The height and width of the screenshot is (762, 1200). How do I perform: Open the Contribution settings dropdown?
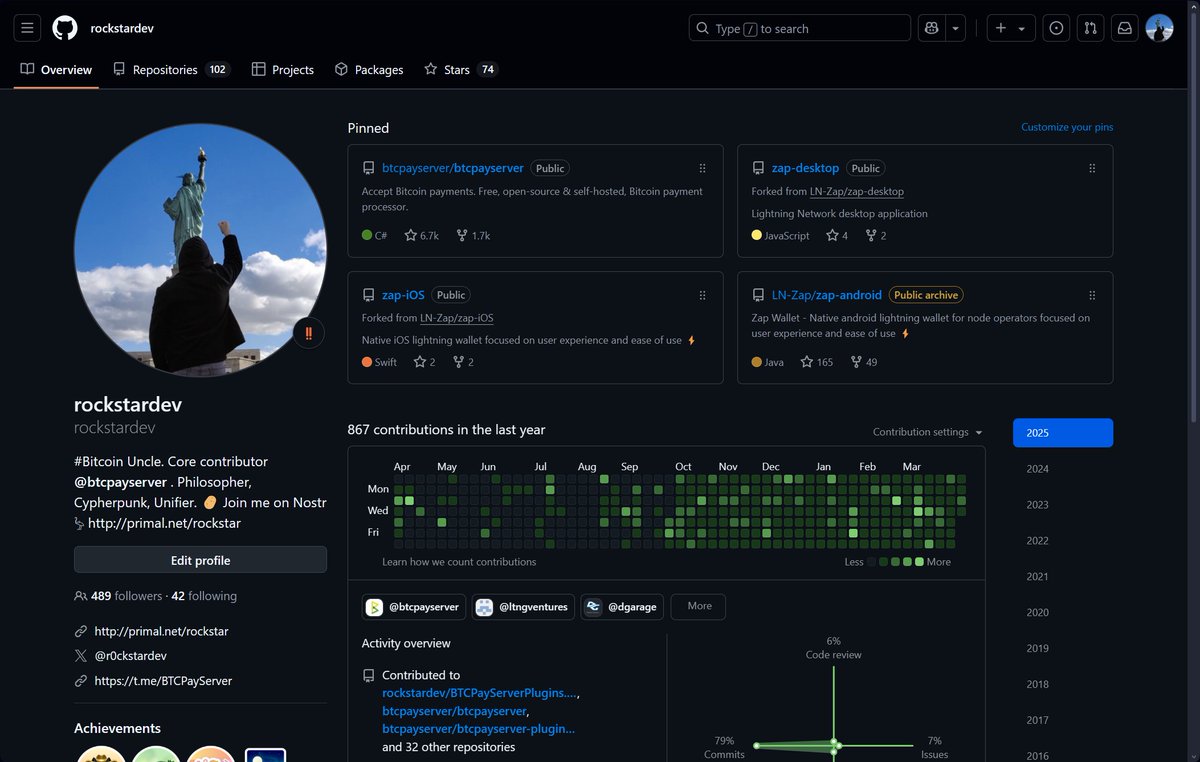coord(928,432)
